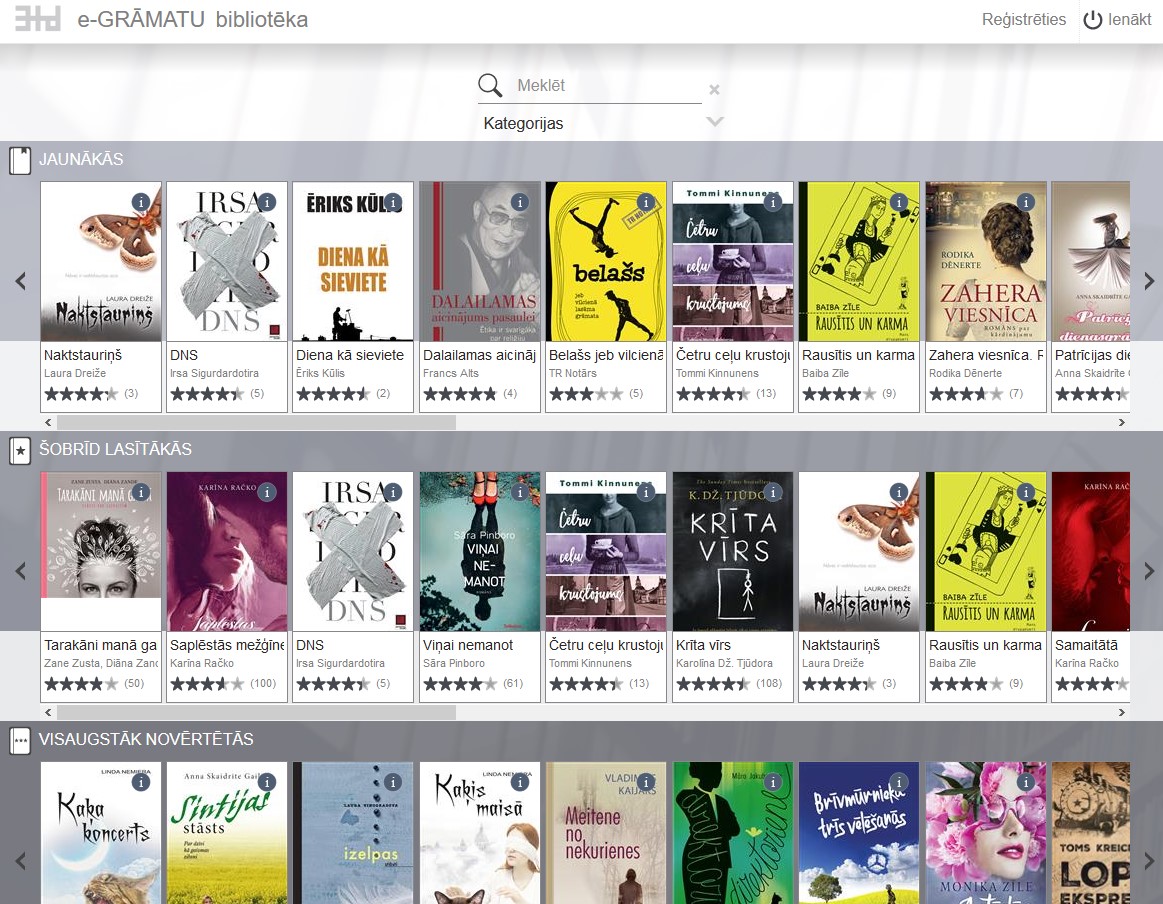The image size is (1163, 904).
Task: Click right arrow of Jaunākās scrollbar
Action: pos(1121,423)
